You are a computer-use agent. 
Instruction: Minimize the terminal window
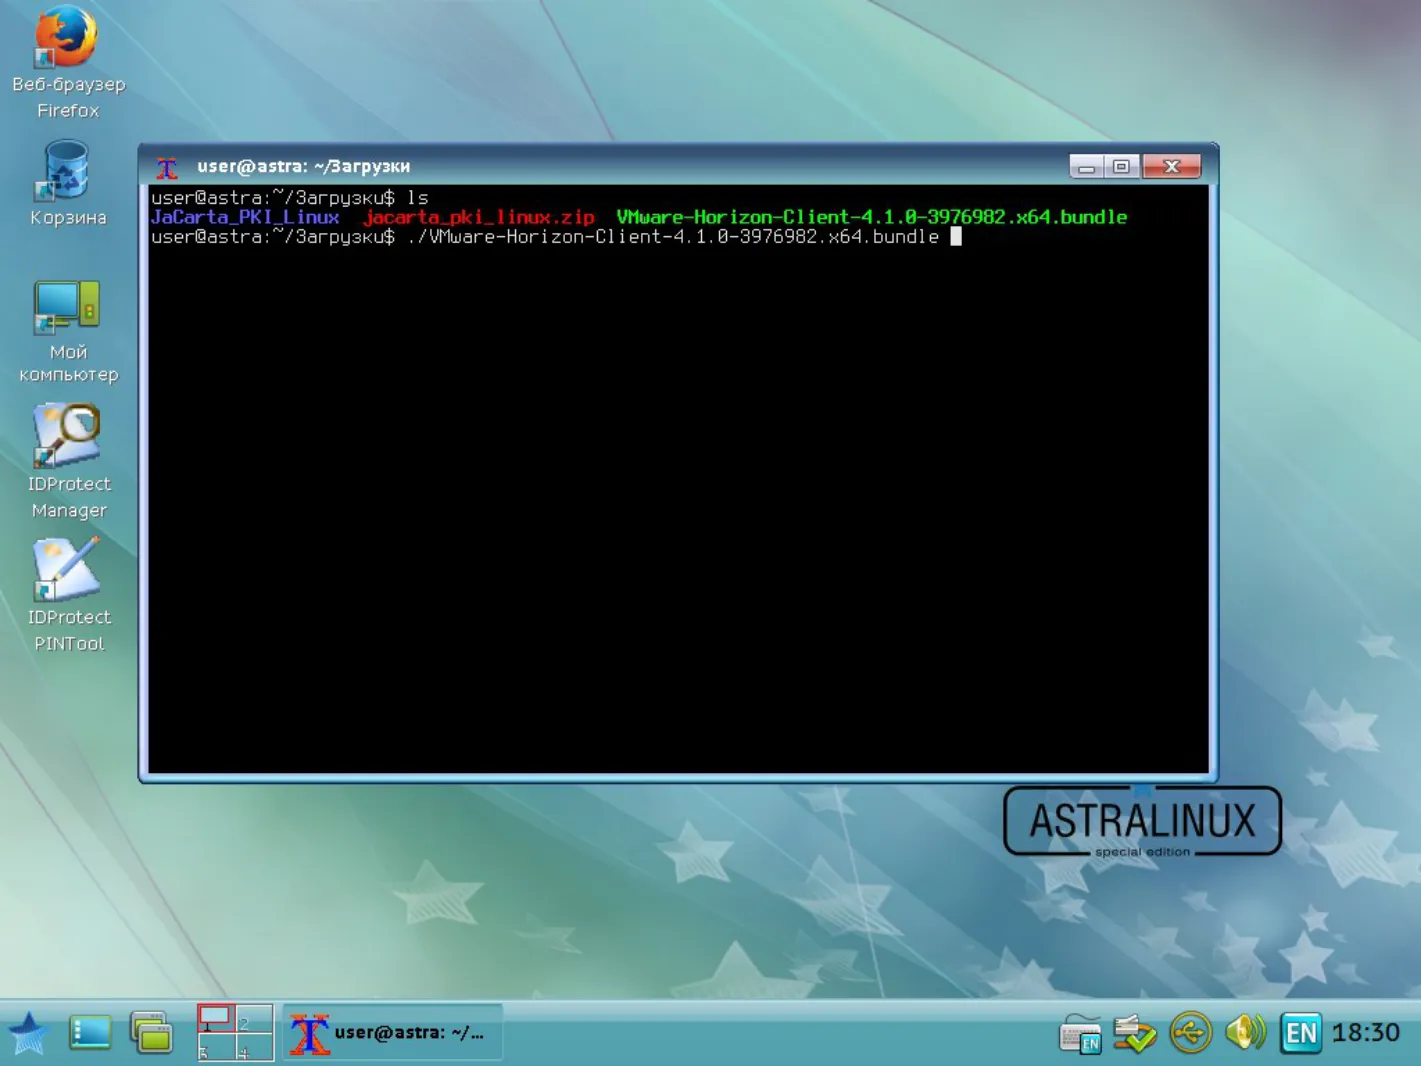coord(1086,167)
